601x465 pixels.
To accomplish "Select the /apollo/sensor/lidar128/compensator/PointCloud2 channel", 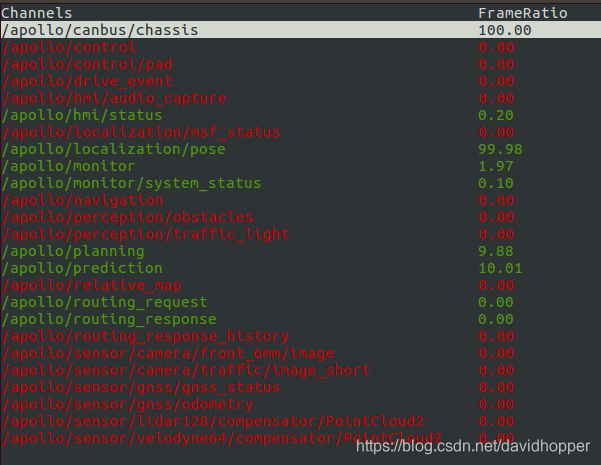I will point(212,421).
